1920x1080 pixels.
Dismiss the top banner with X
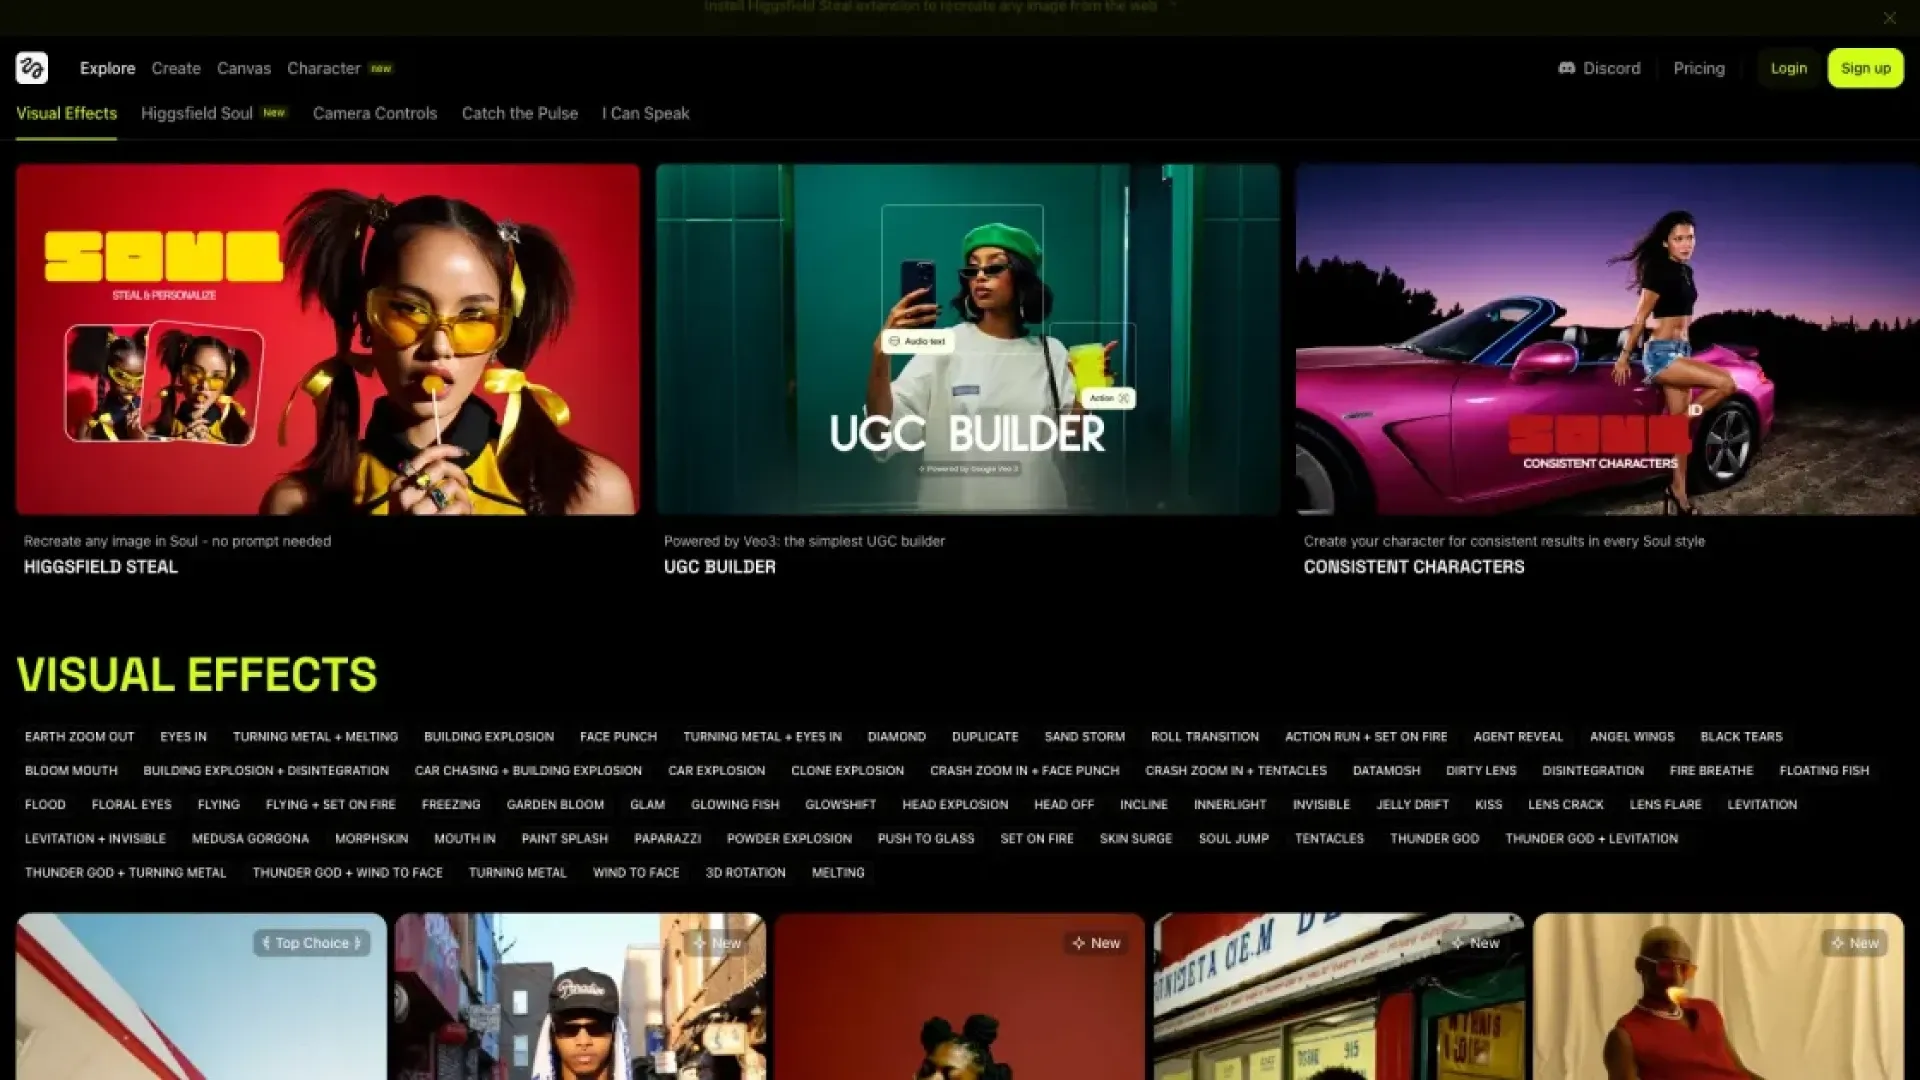coord(1889,18)
